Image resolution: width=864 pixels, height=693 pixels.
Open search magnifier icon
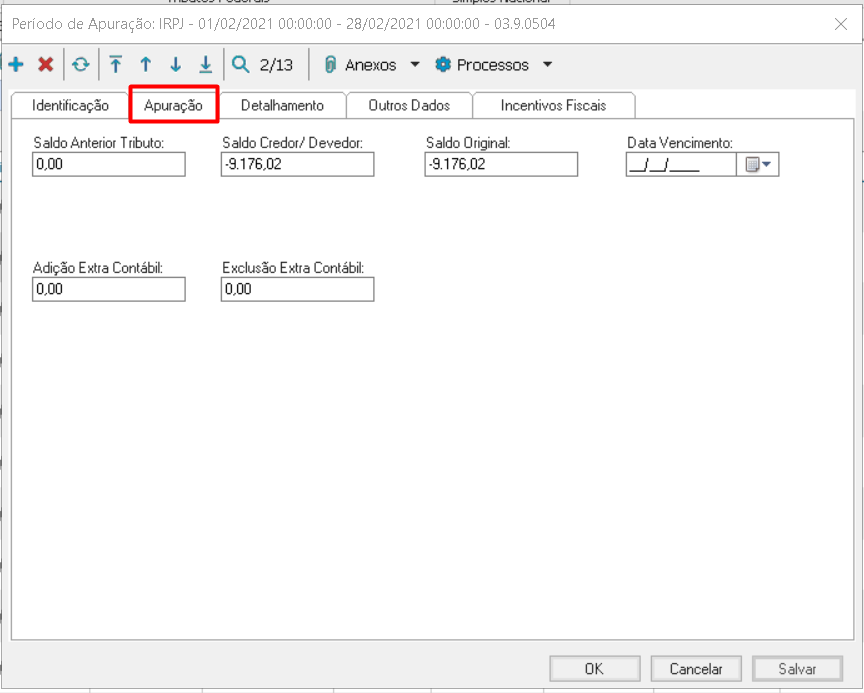241,64
